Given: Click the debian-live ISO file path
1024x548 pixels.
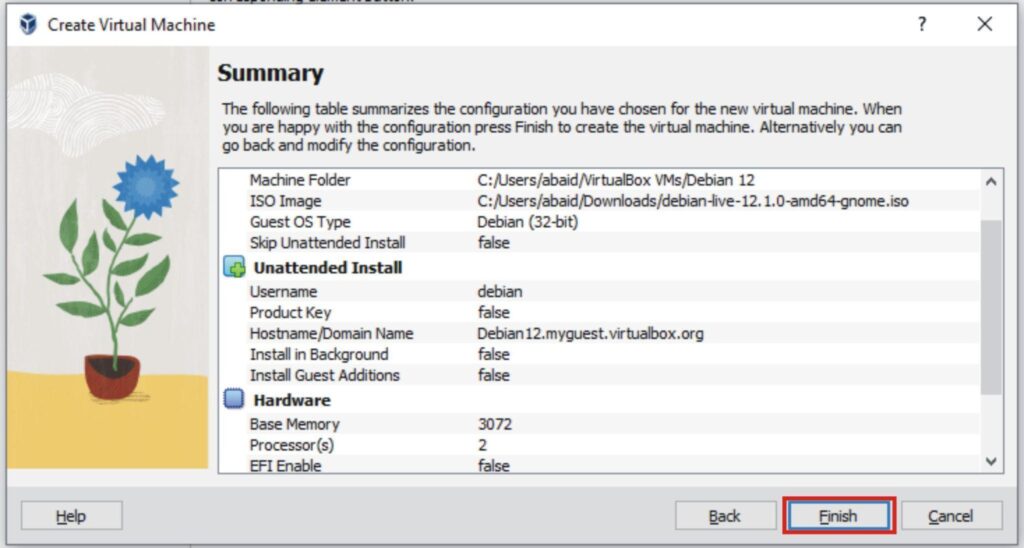Looking at the screenshot, I should point(693,201).
